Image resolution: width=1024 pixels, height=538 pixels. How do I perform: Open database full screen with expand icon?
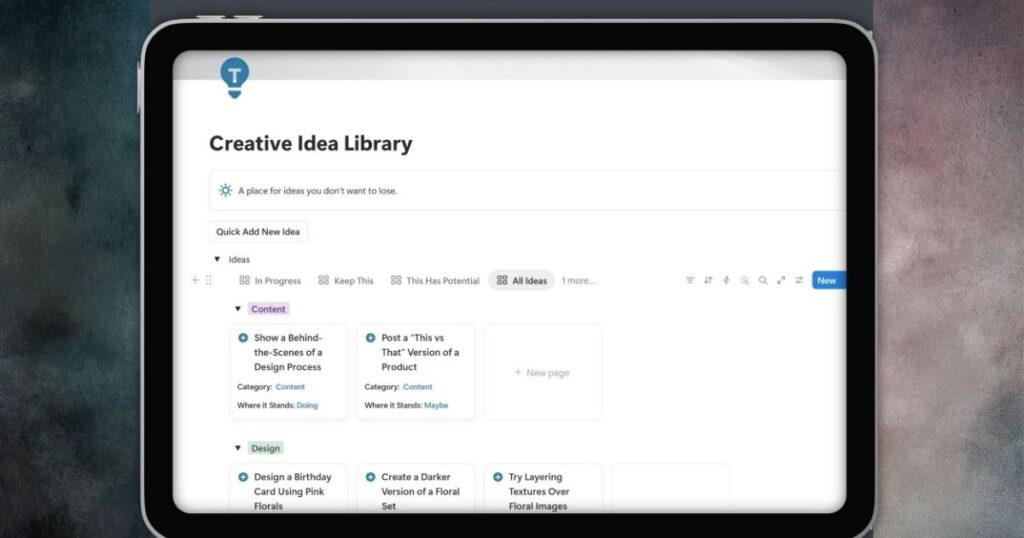pyautogui.click(x=780, y=281)
